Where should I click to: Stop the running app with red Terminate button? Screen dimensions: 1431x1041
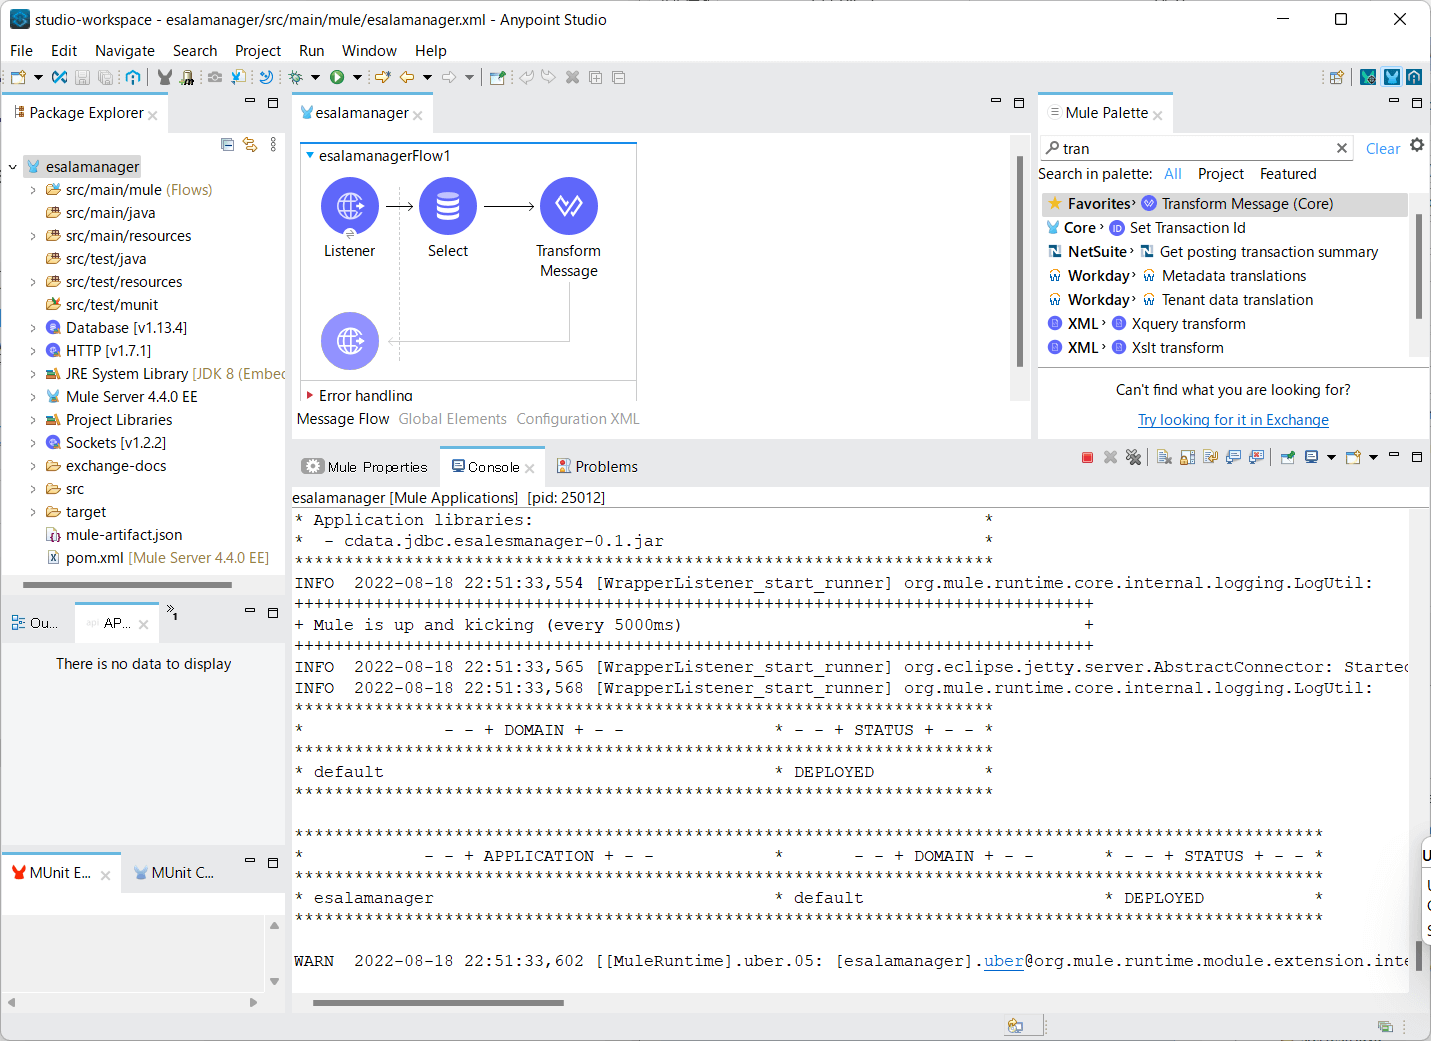1087,458
